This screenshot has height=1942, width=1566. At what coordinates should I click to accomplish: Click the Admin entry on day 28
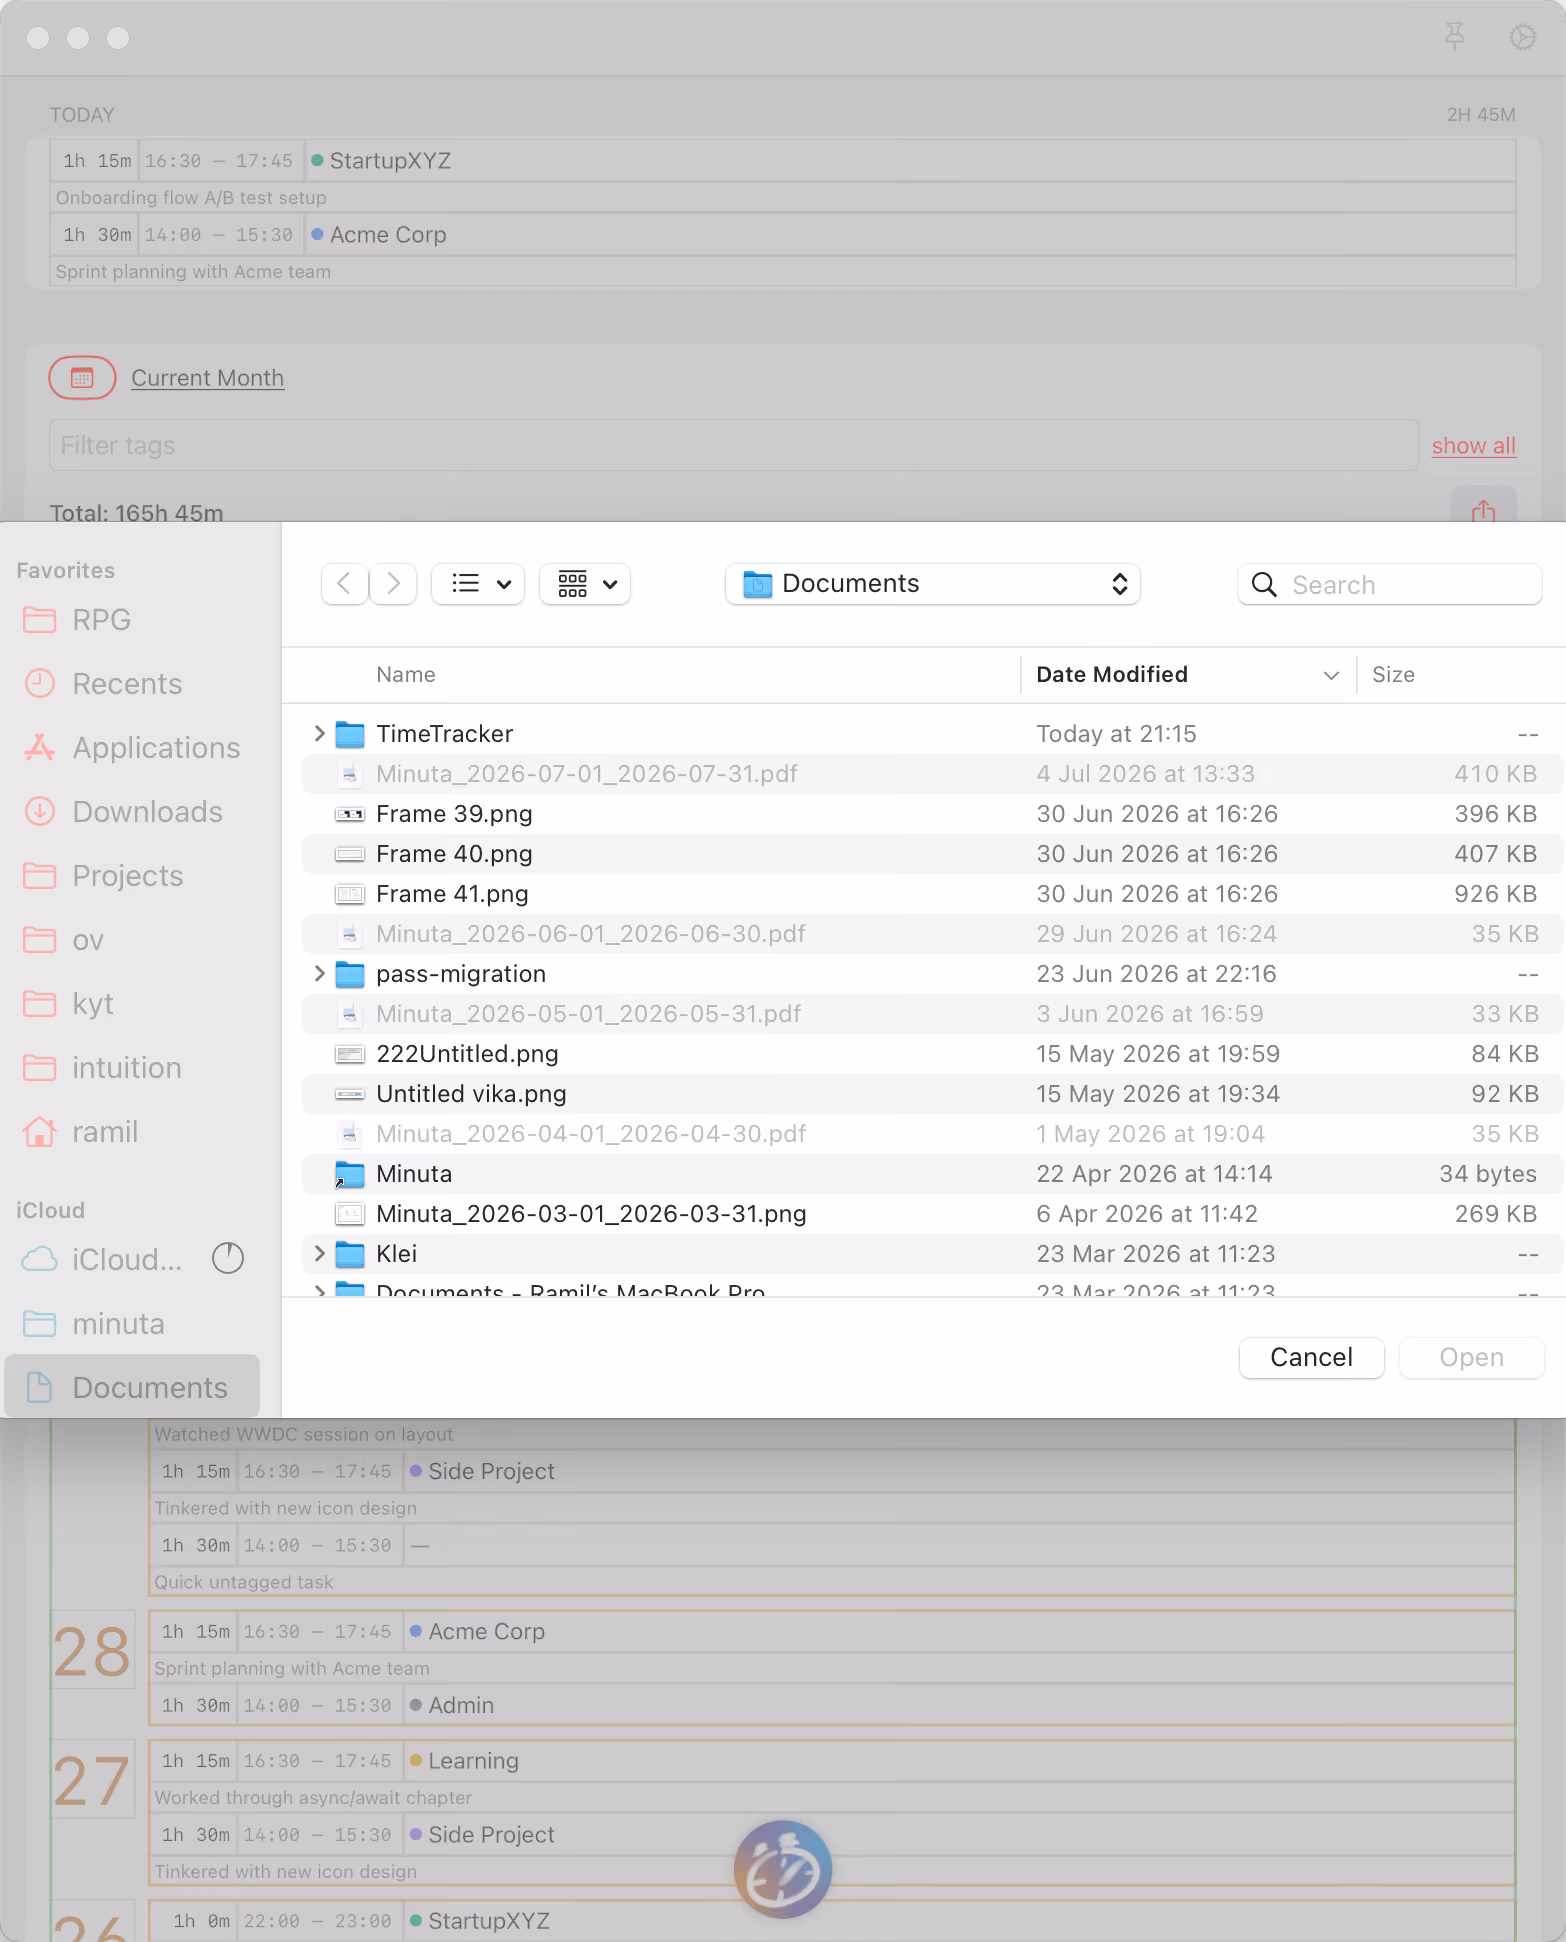(832, 1705)
